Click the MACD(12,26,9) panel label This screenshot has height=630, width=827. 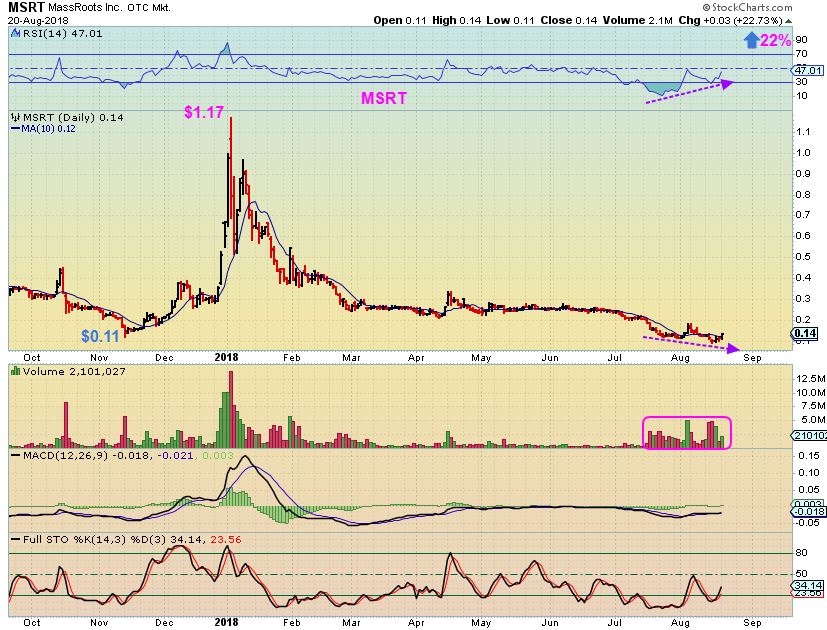pyautogui.click(x=86, y=455)
